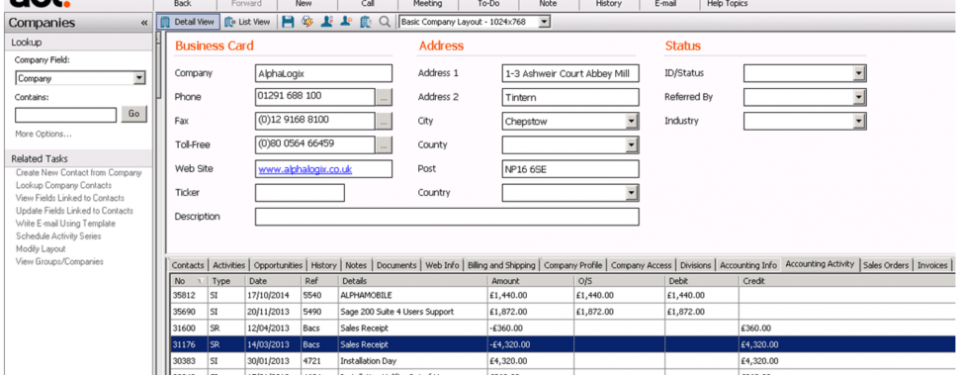
Task: Collapse the Companies side panel chevron
Action: tap(144, 23)
